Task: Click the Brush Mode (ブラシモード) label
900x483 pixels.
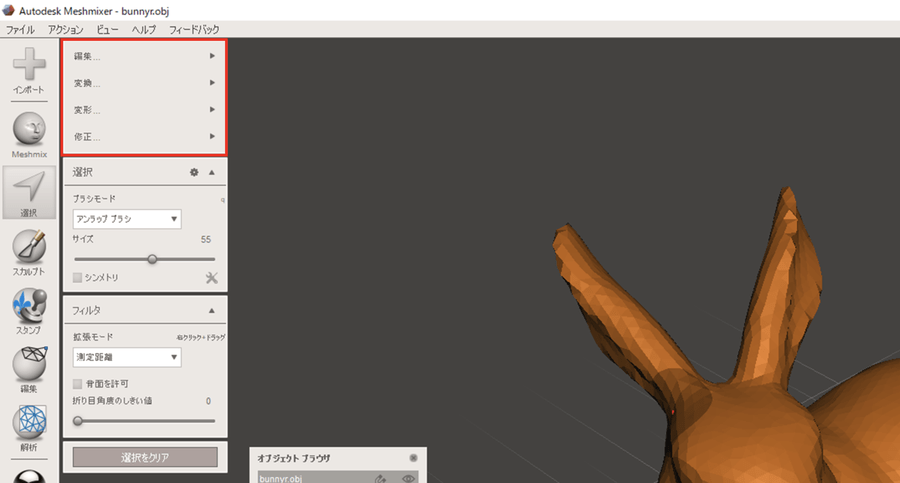Action: coord(94,199)
